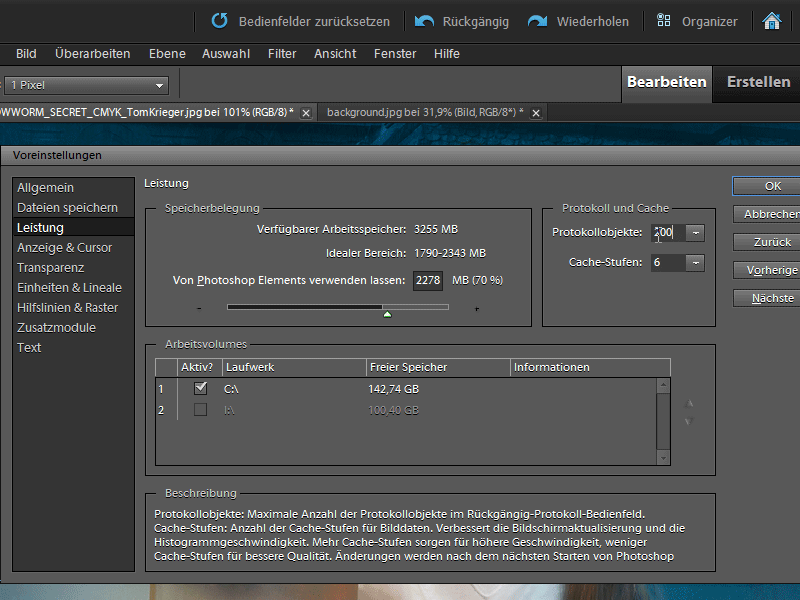Screen dimensions: 800x600
Task: Select the 142,74 GB free space cell
Action: [x=393, y=389]
